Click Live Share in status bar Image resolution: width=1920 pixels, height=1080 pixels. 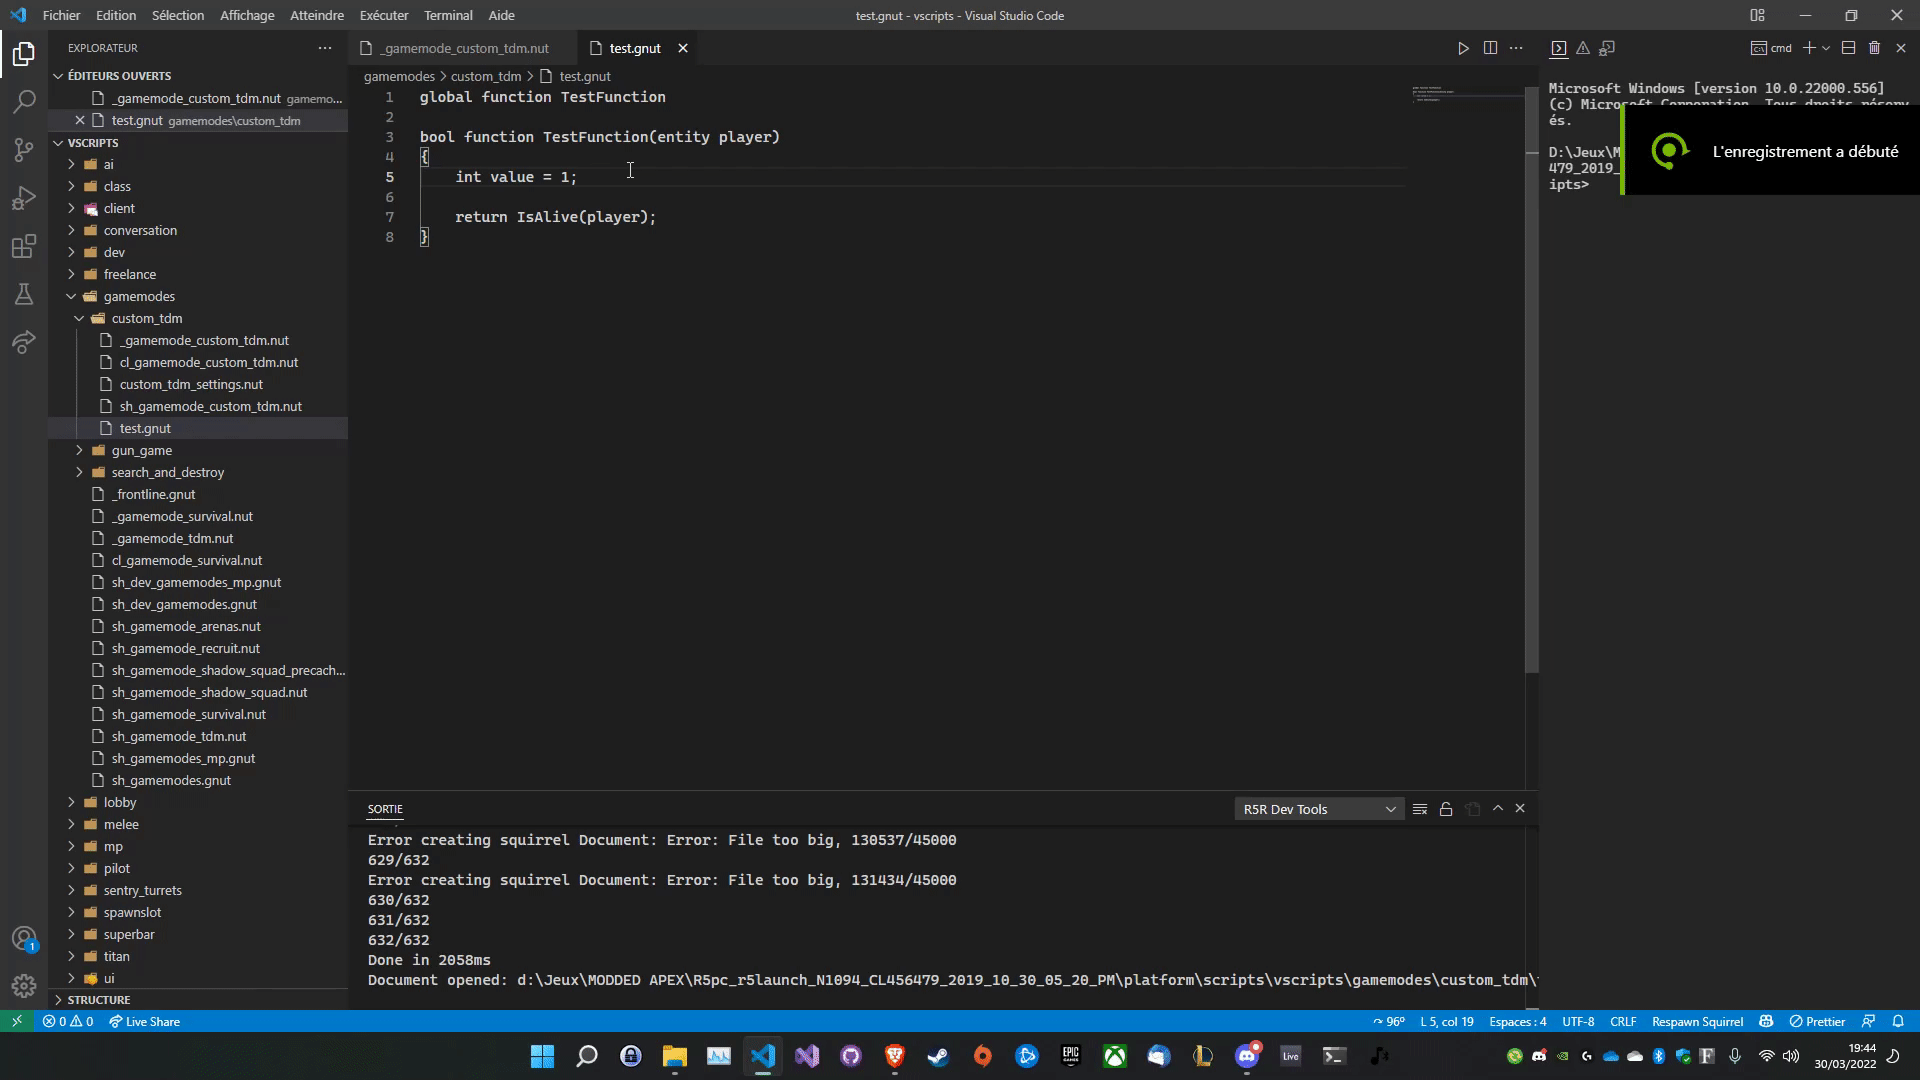coord(144,1021)
